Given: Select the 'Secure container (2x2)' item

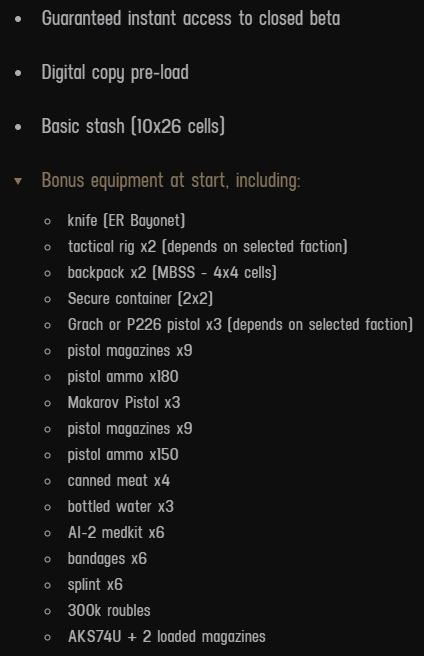Looking at the screenshot, I should [140, 298].
